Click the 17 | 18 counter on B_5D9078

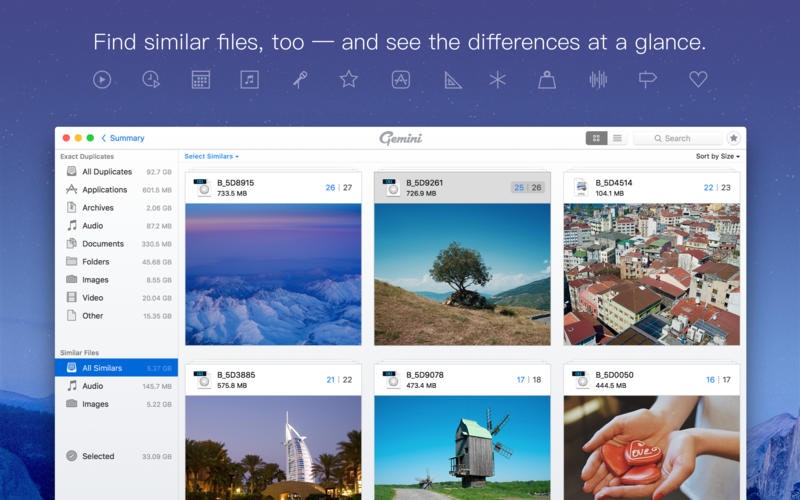(529, 380)
